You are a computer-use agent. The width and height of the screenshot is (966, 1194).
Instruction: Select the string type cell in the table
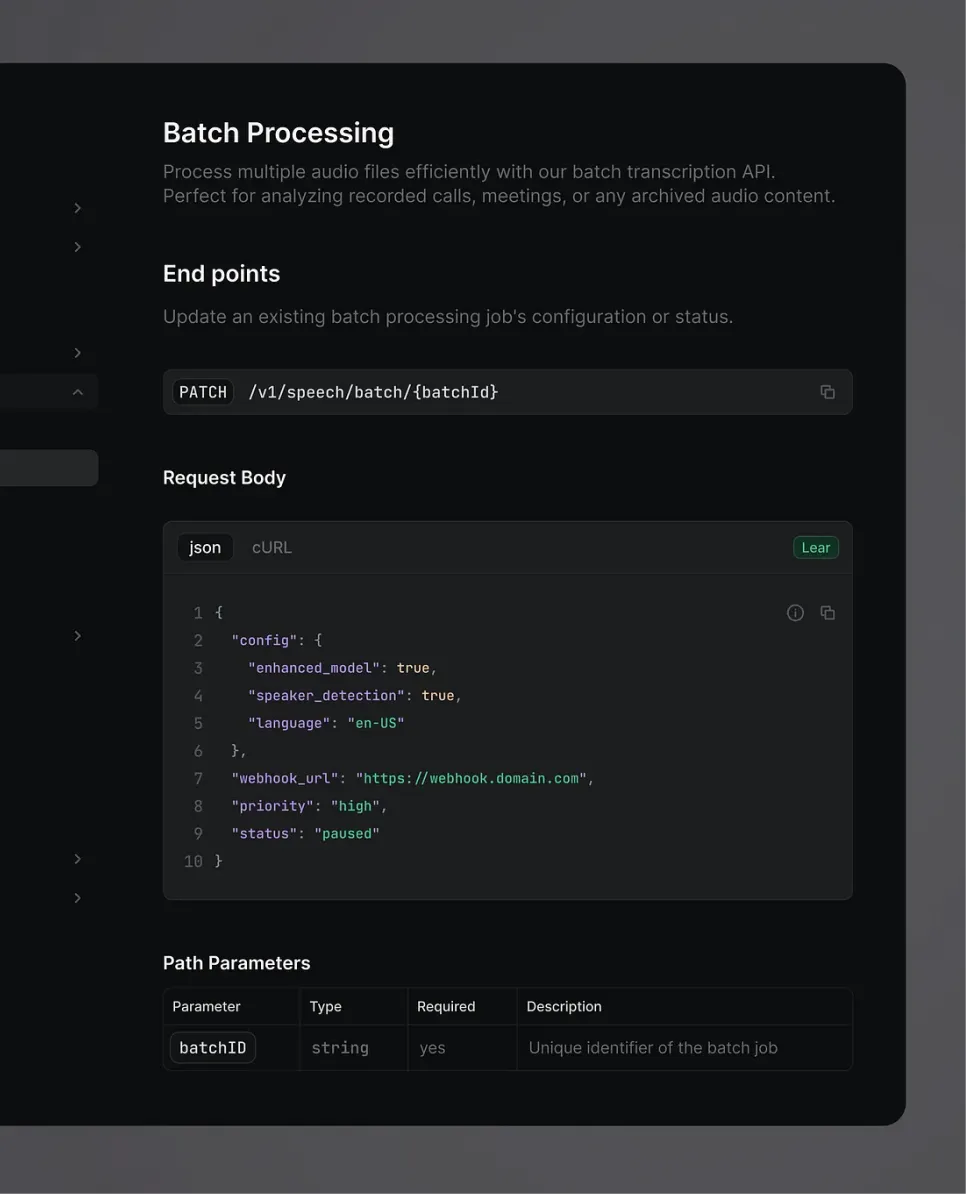tap(339, 1047)
